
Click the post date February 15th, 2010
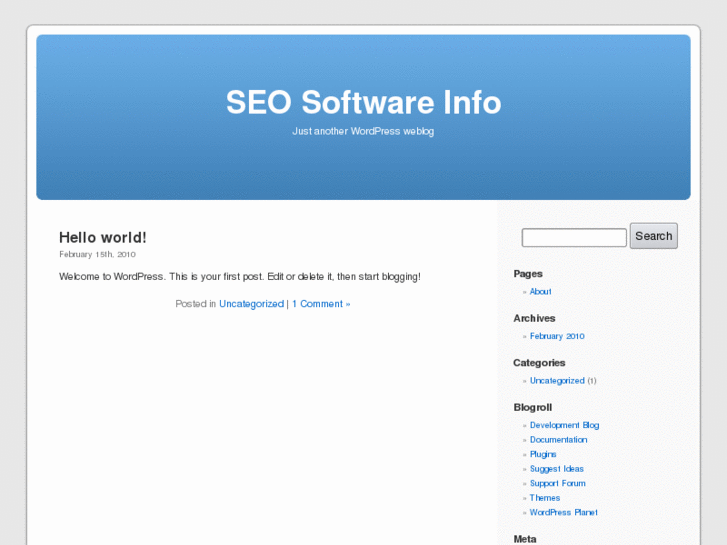coord(97,255)
